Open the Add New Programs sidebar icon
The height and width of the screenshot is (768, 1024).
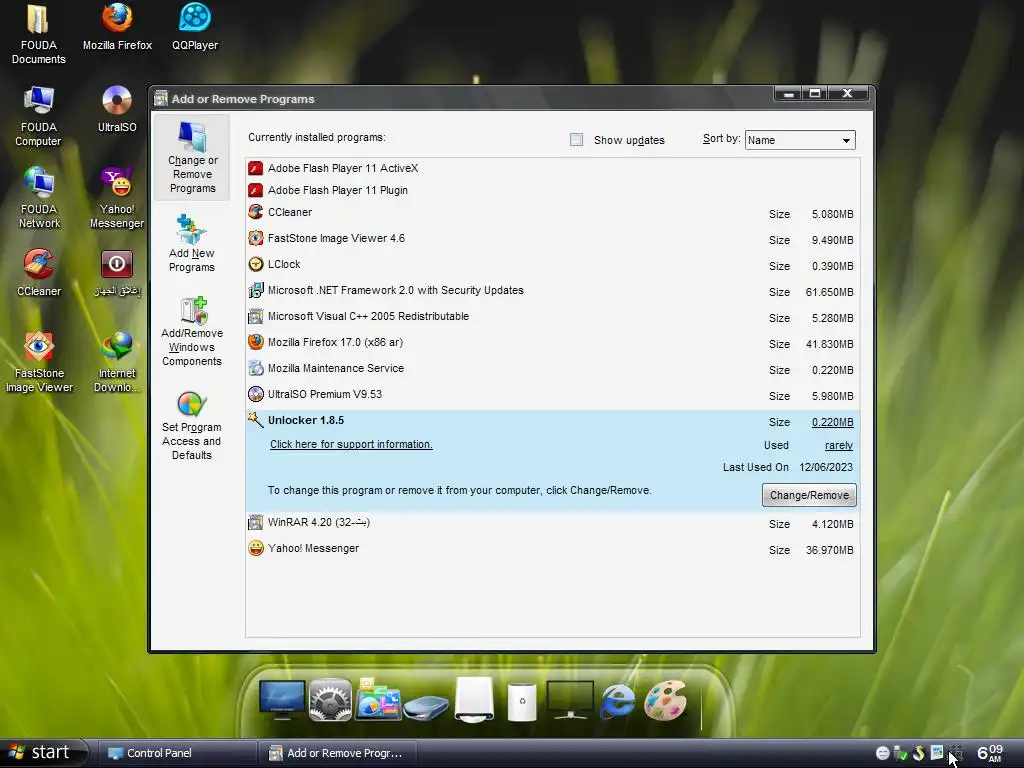point(192,243)
